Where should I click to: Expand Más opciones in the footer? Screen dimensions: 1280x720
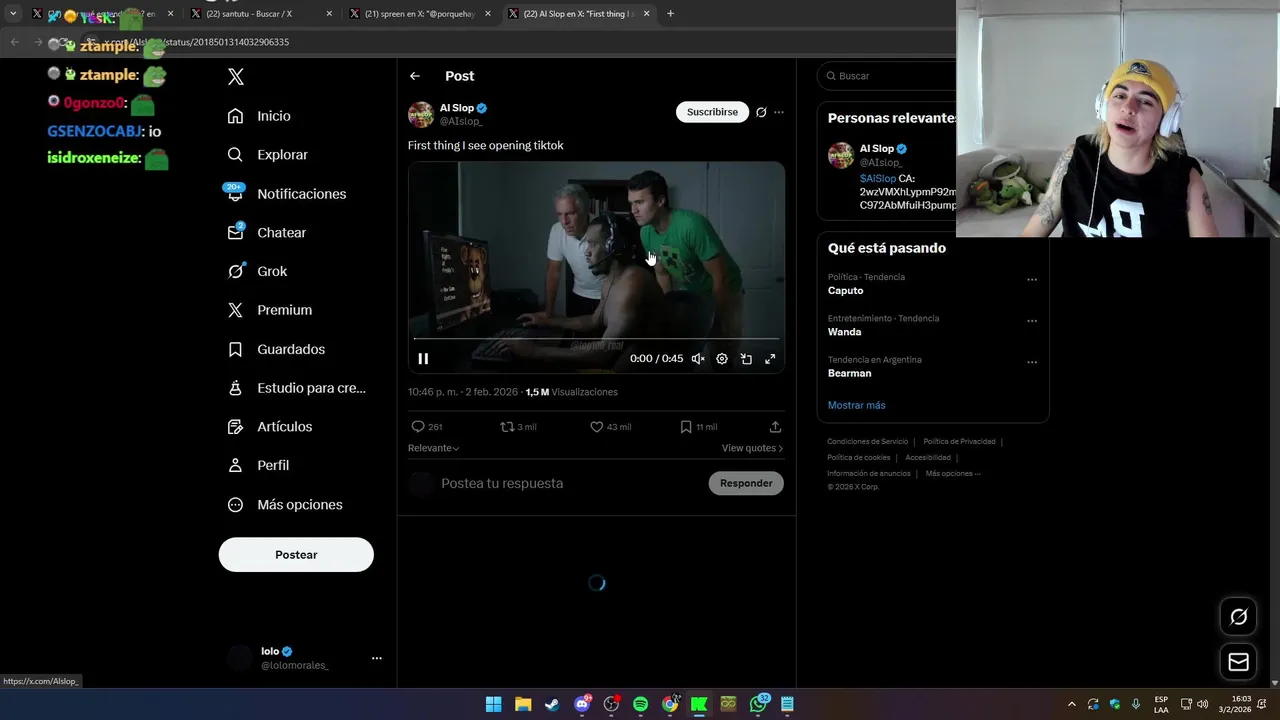pos(953,473)
